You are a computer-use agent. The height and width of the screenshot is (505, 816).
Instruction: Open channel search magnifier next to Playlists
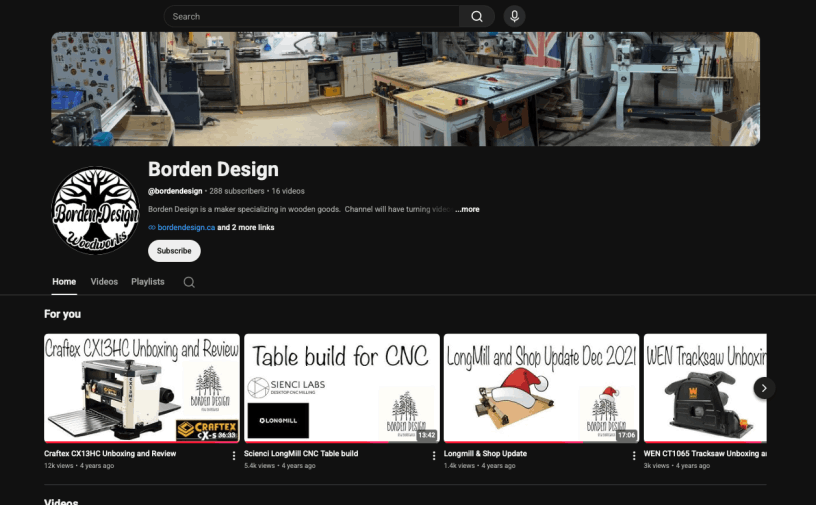(189, 282)
